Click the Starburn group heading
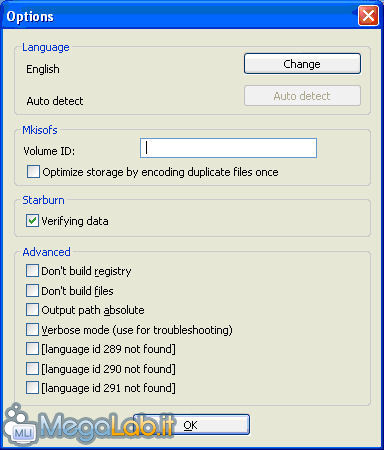This screenshot has height=450, width=384. pos(44,200)
